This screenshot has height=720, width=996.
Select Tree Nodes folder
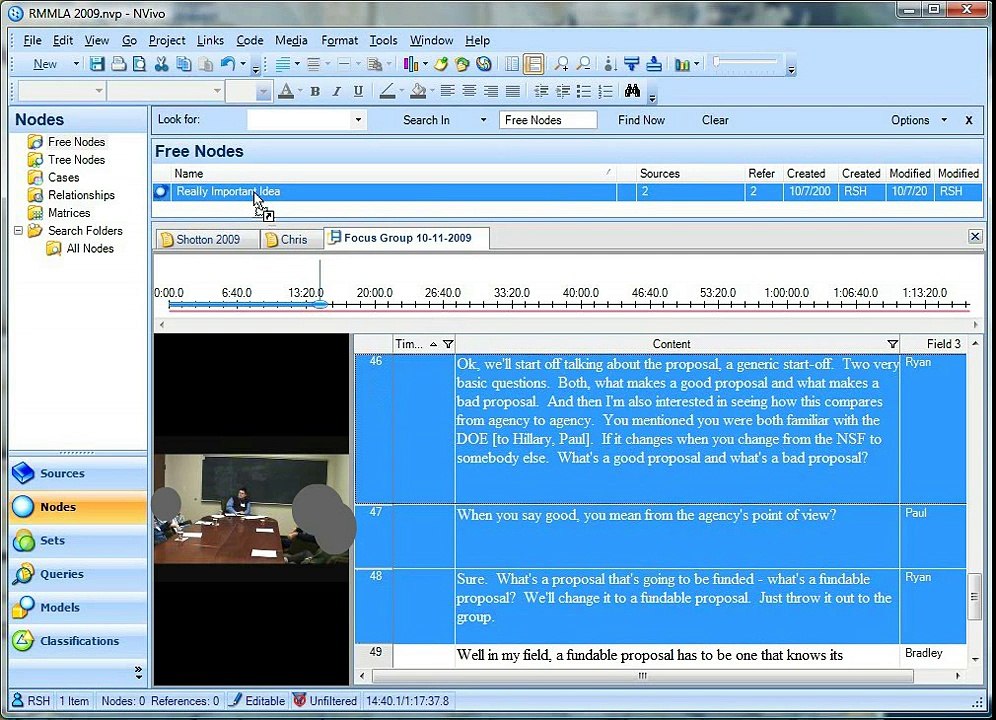tap(76, 160)
